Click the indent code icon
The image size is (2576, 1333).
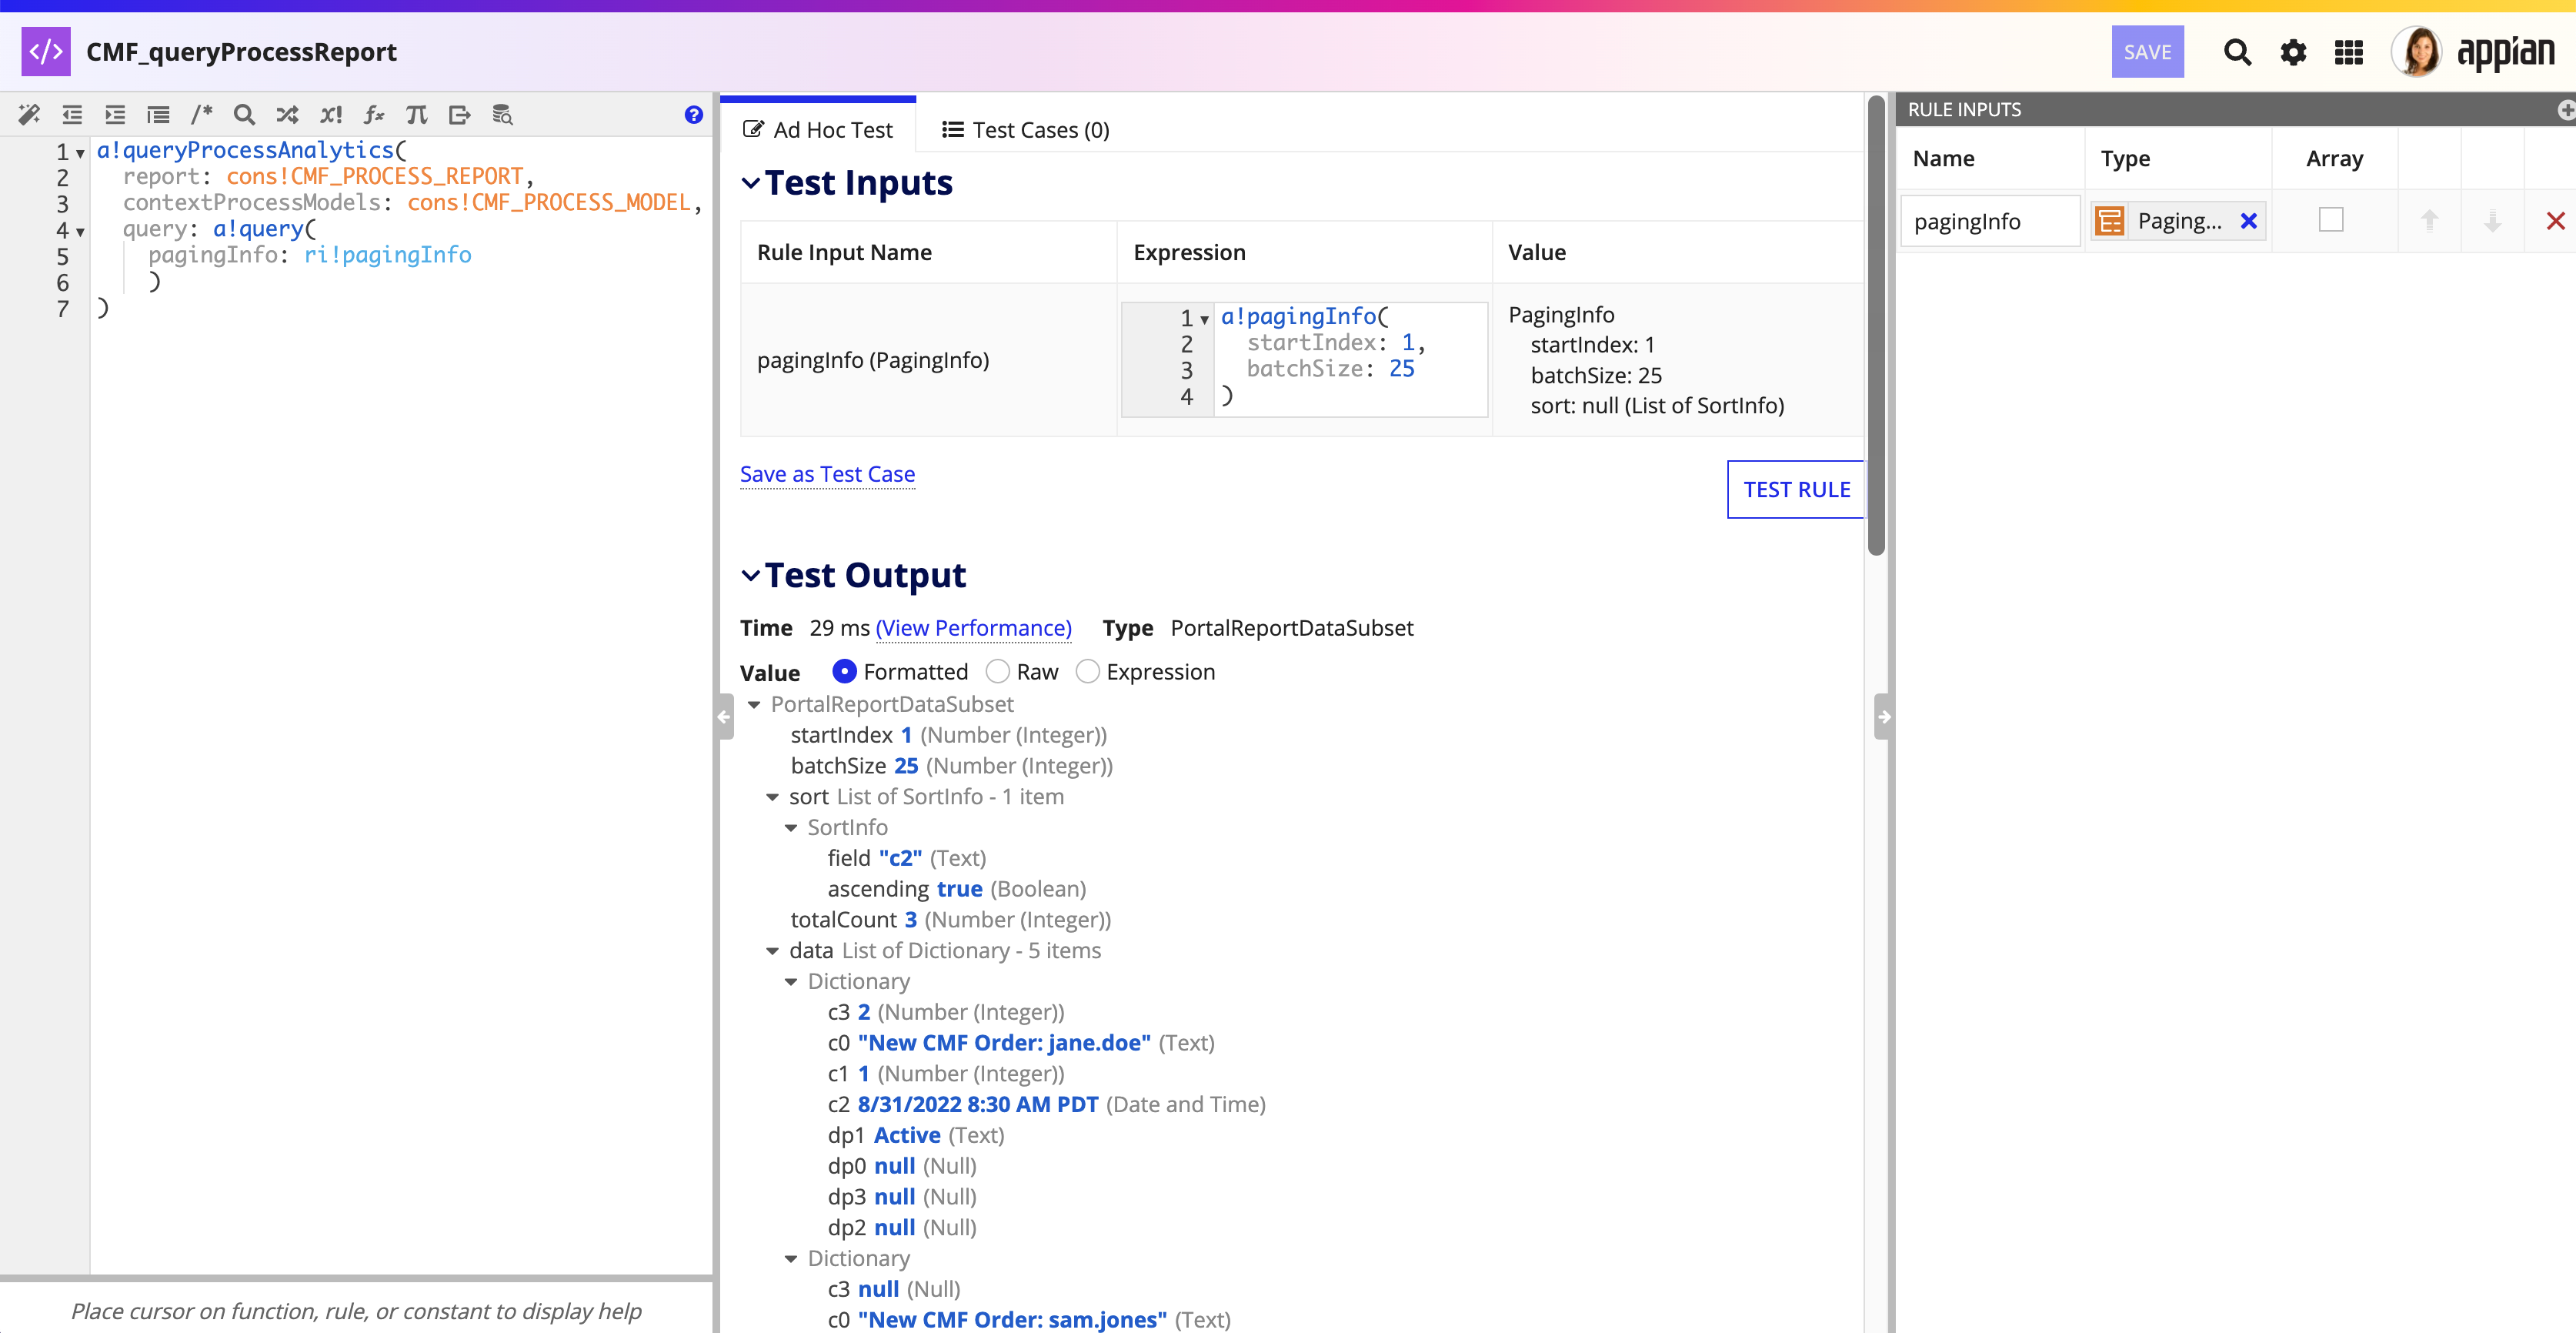(x=115, y=115)
